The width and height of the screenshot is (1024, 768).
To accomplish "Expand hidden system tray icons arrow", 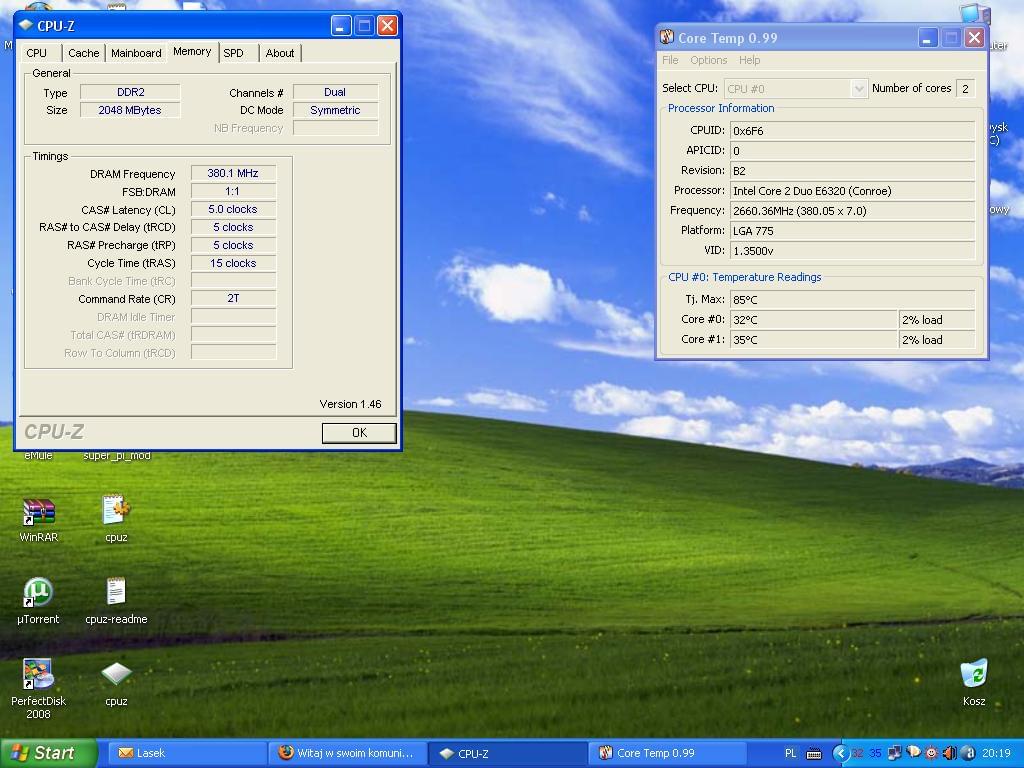I will (x=840, y=753).
